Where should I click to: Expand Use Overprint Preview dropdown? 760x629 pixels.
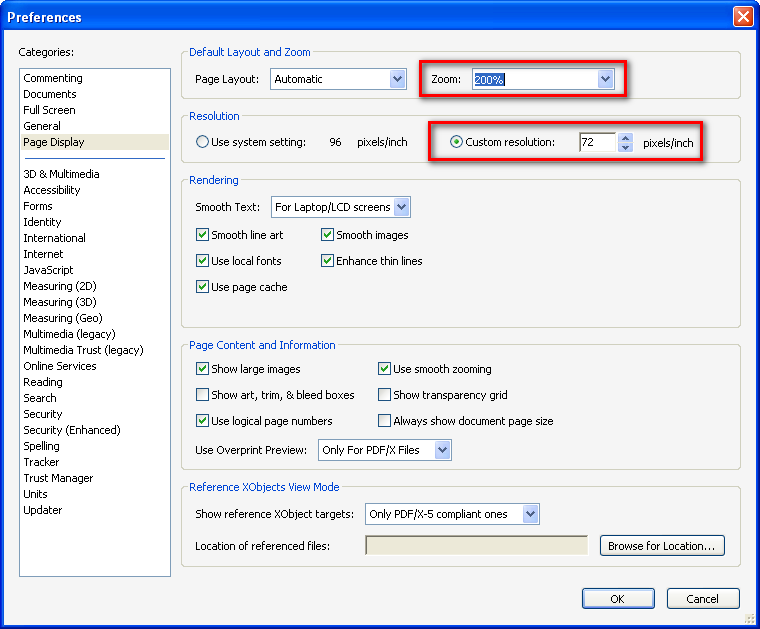coord(443,451)
